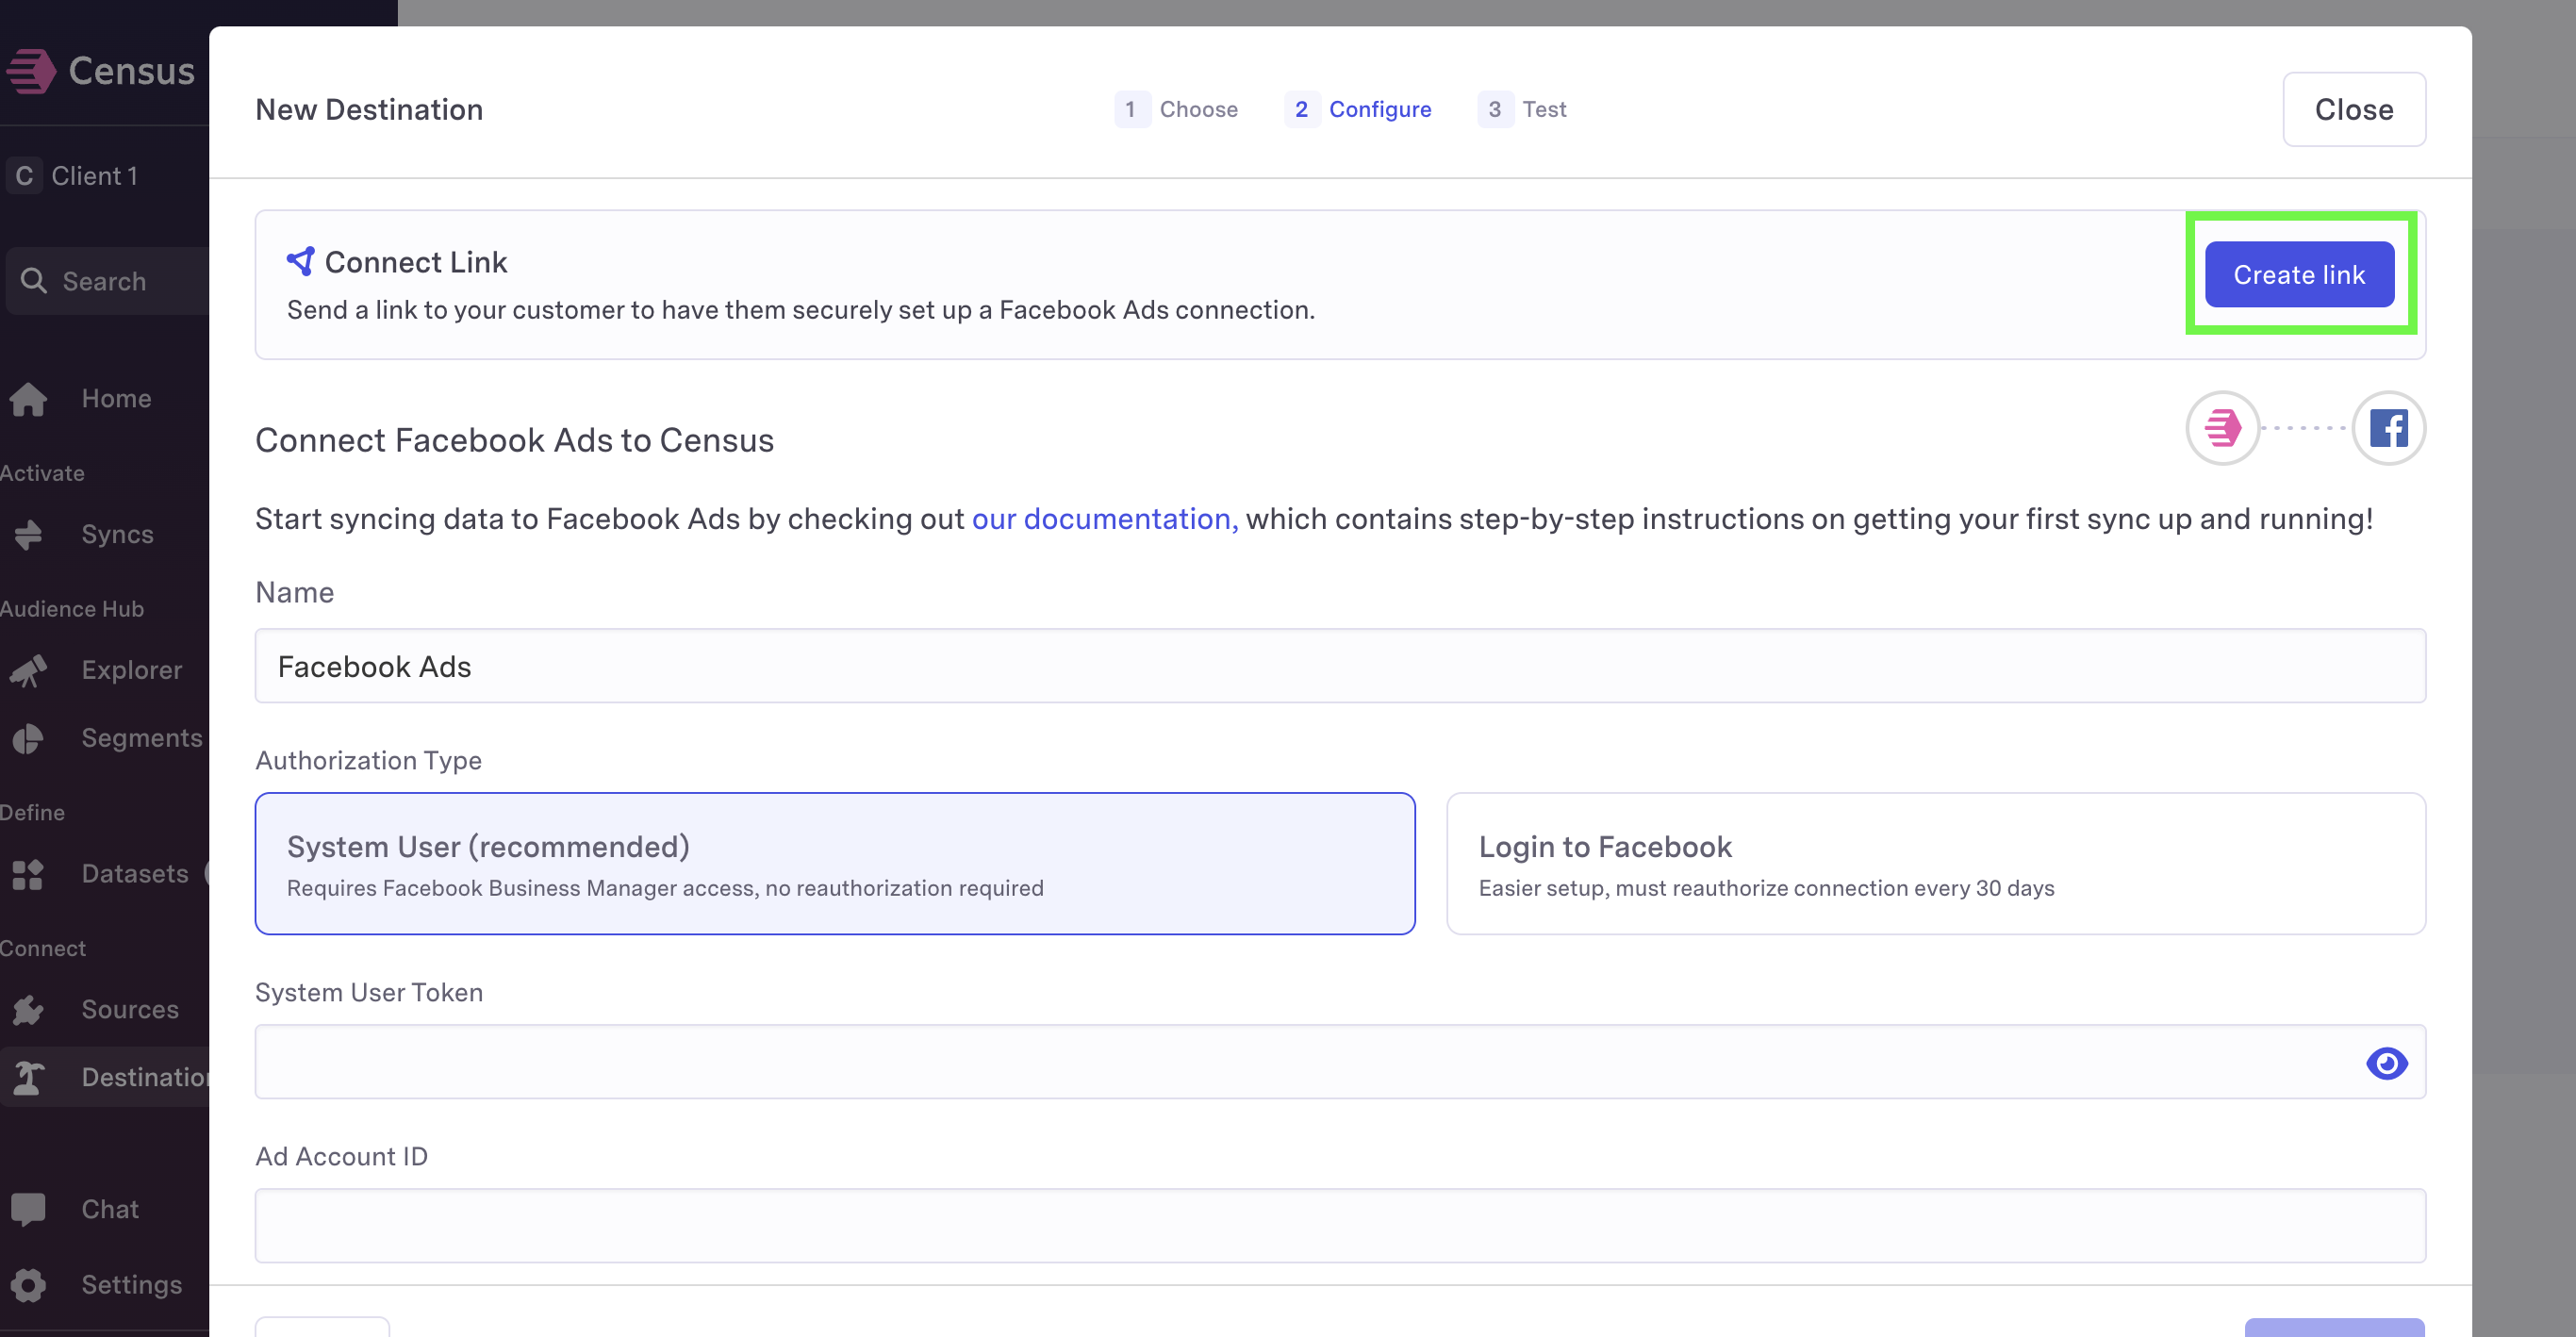The image size is (2576, 1337).
Task: Click the Create link button
Action: [2299, 274]
